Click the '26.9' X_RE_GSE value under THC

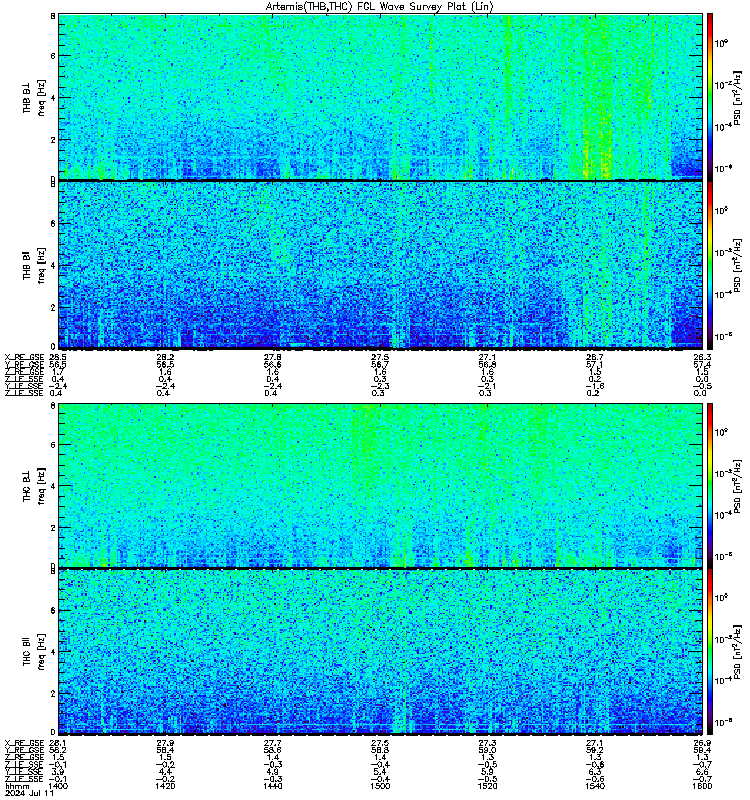(702, 743)
